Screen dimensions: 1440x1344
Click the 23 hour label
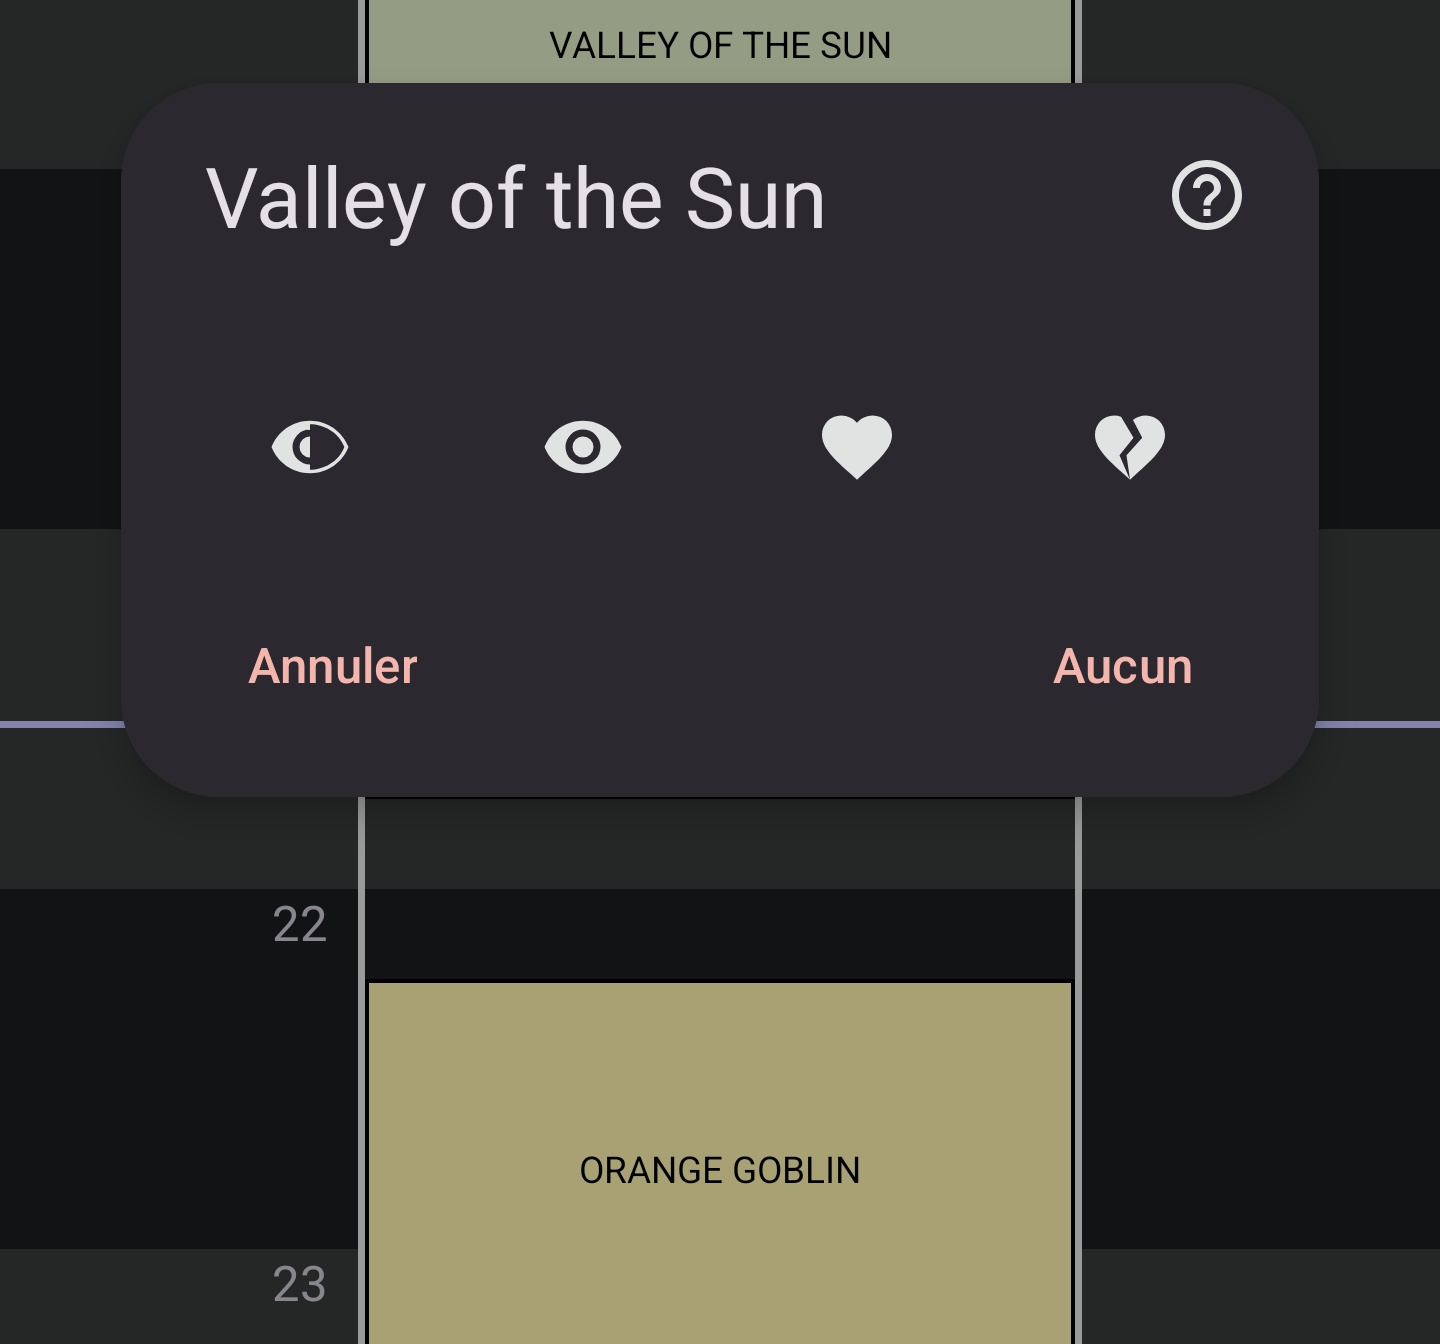(299, 1284)
